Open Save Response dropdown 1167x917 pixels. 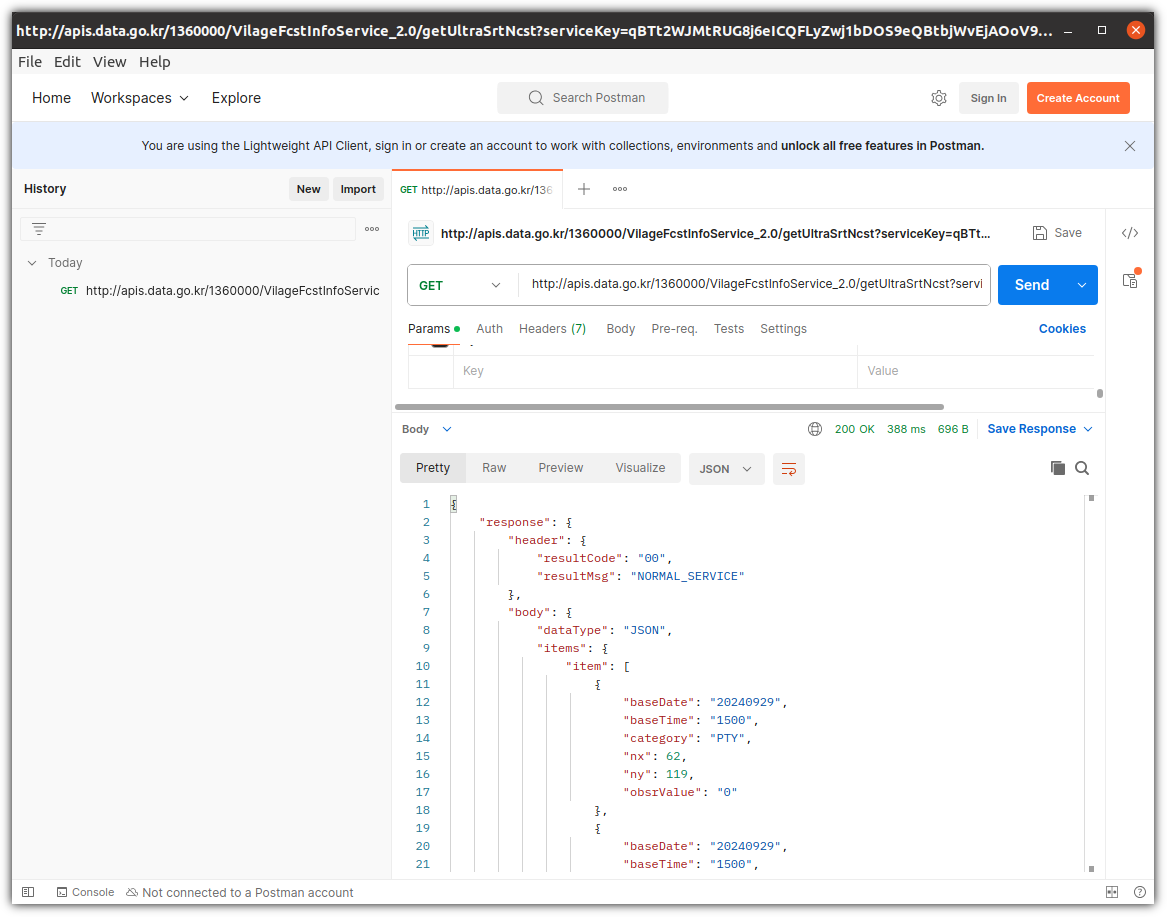1040,429
